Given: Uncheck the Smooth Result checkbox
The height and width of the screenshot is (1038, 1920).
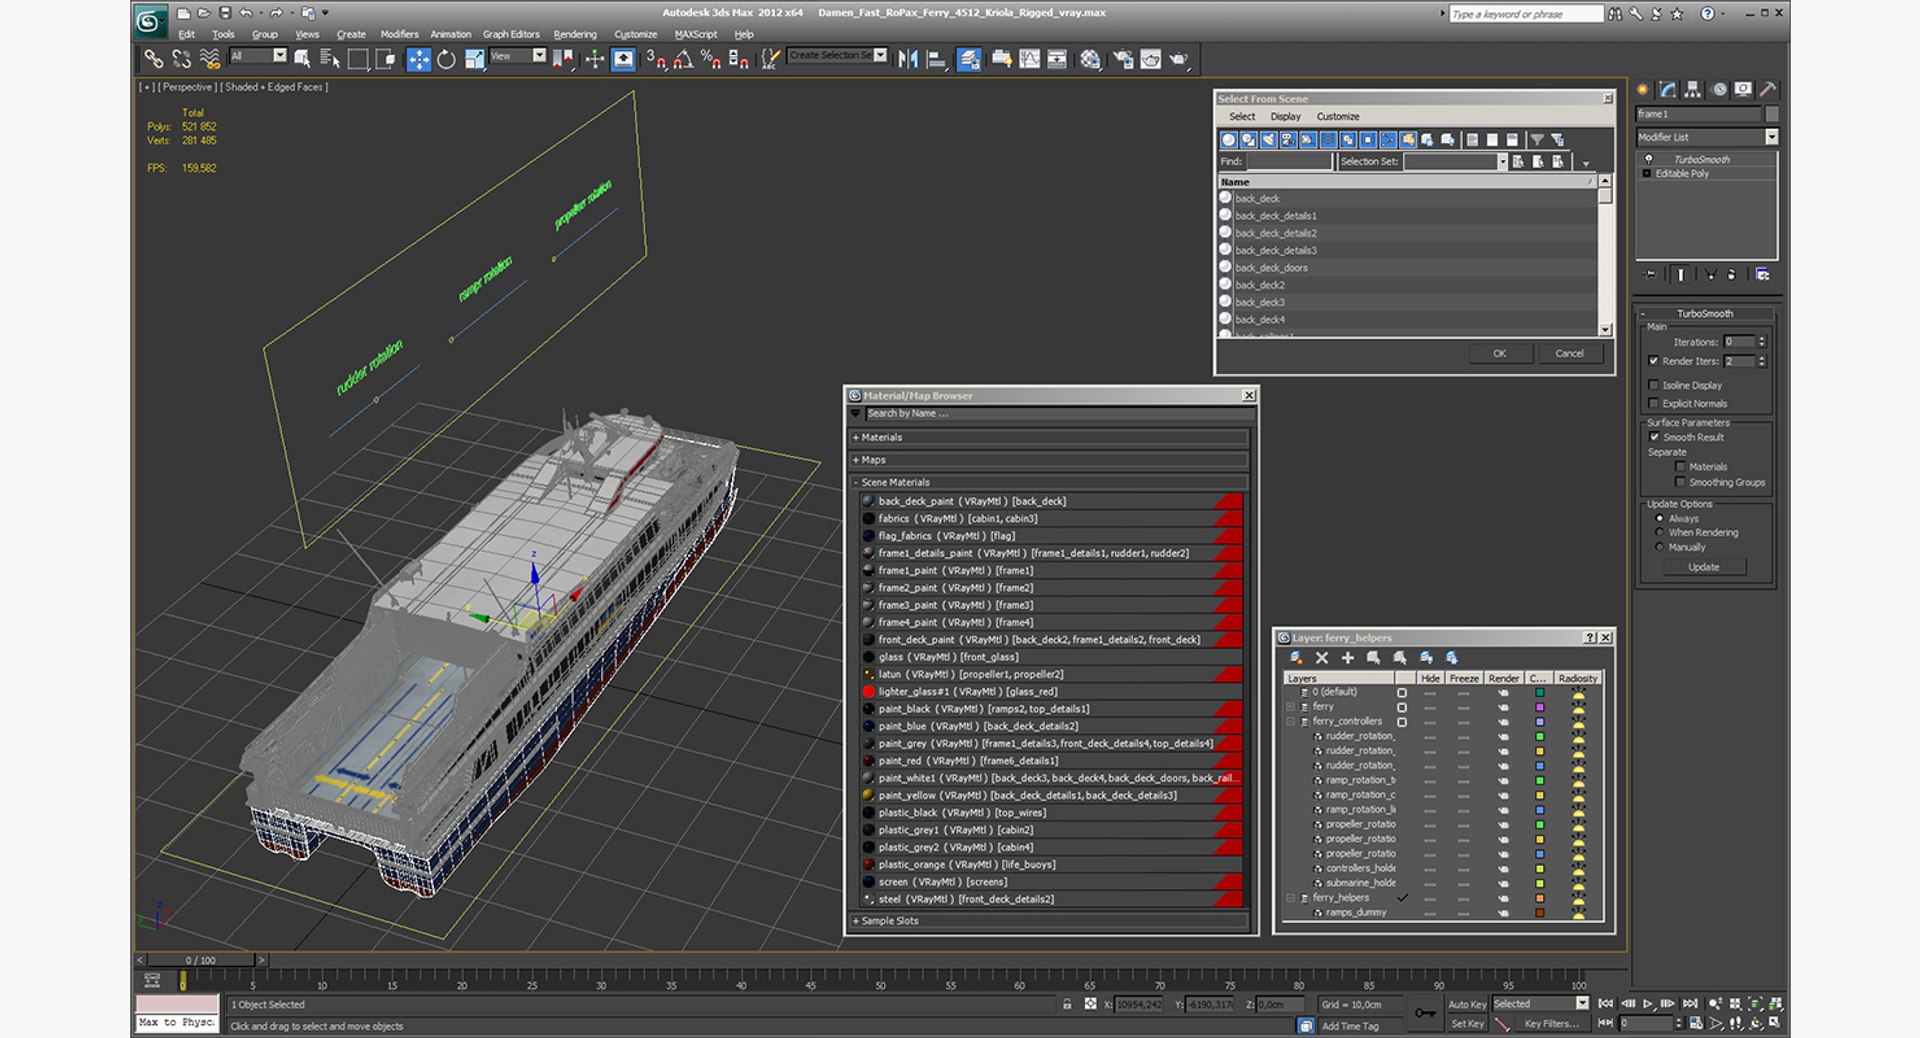Looking at the screenshot, I should [1654, 437].
